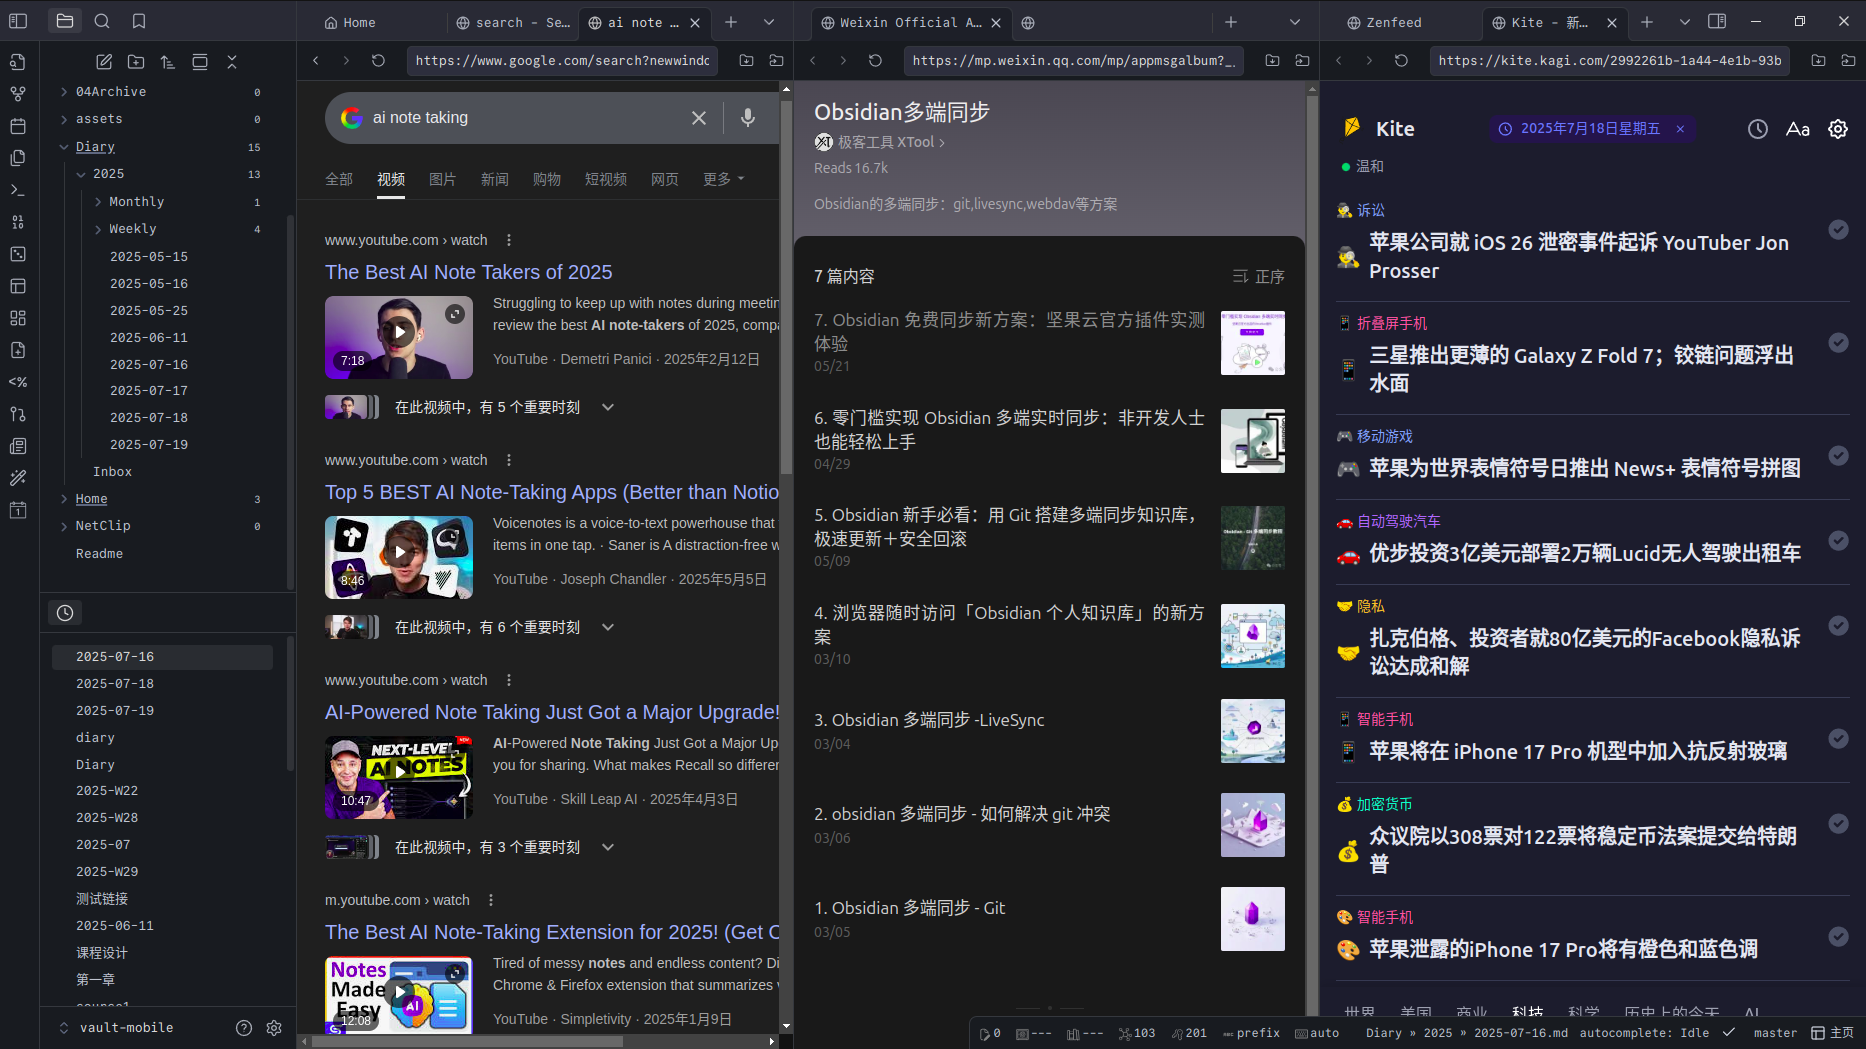Screen dimensions: 1866x1049
Task: Expand the 04Archive folder
Action: tap(65, 92)
